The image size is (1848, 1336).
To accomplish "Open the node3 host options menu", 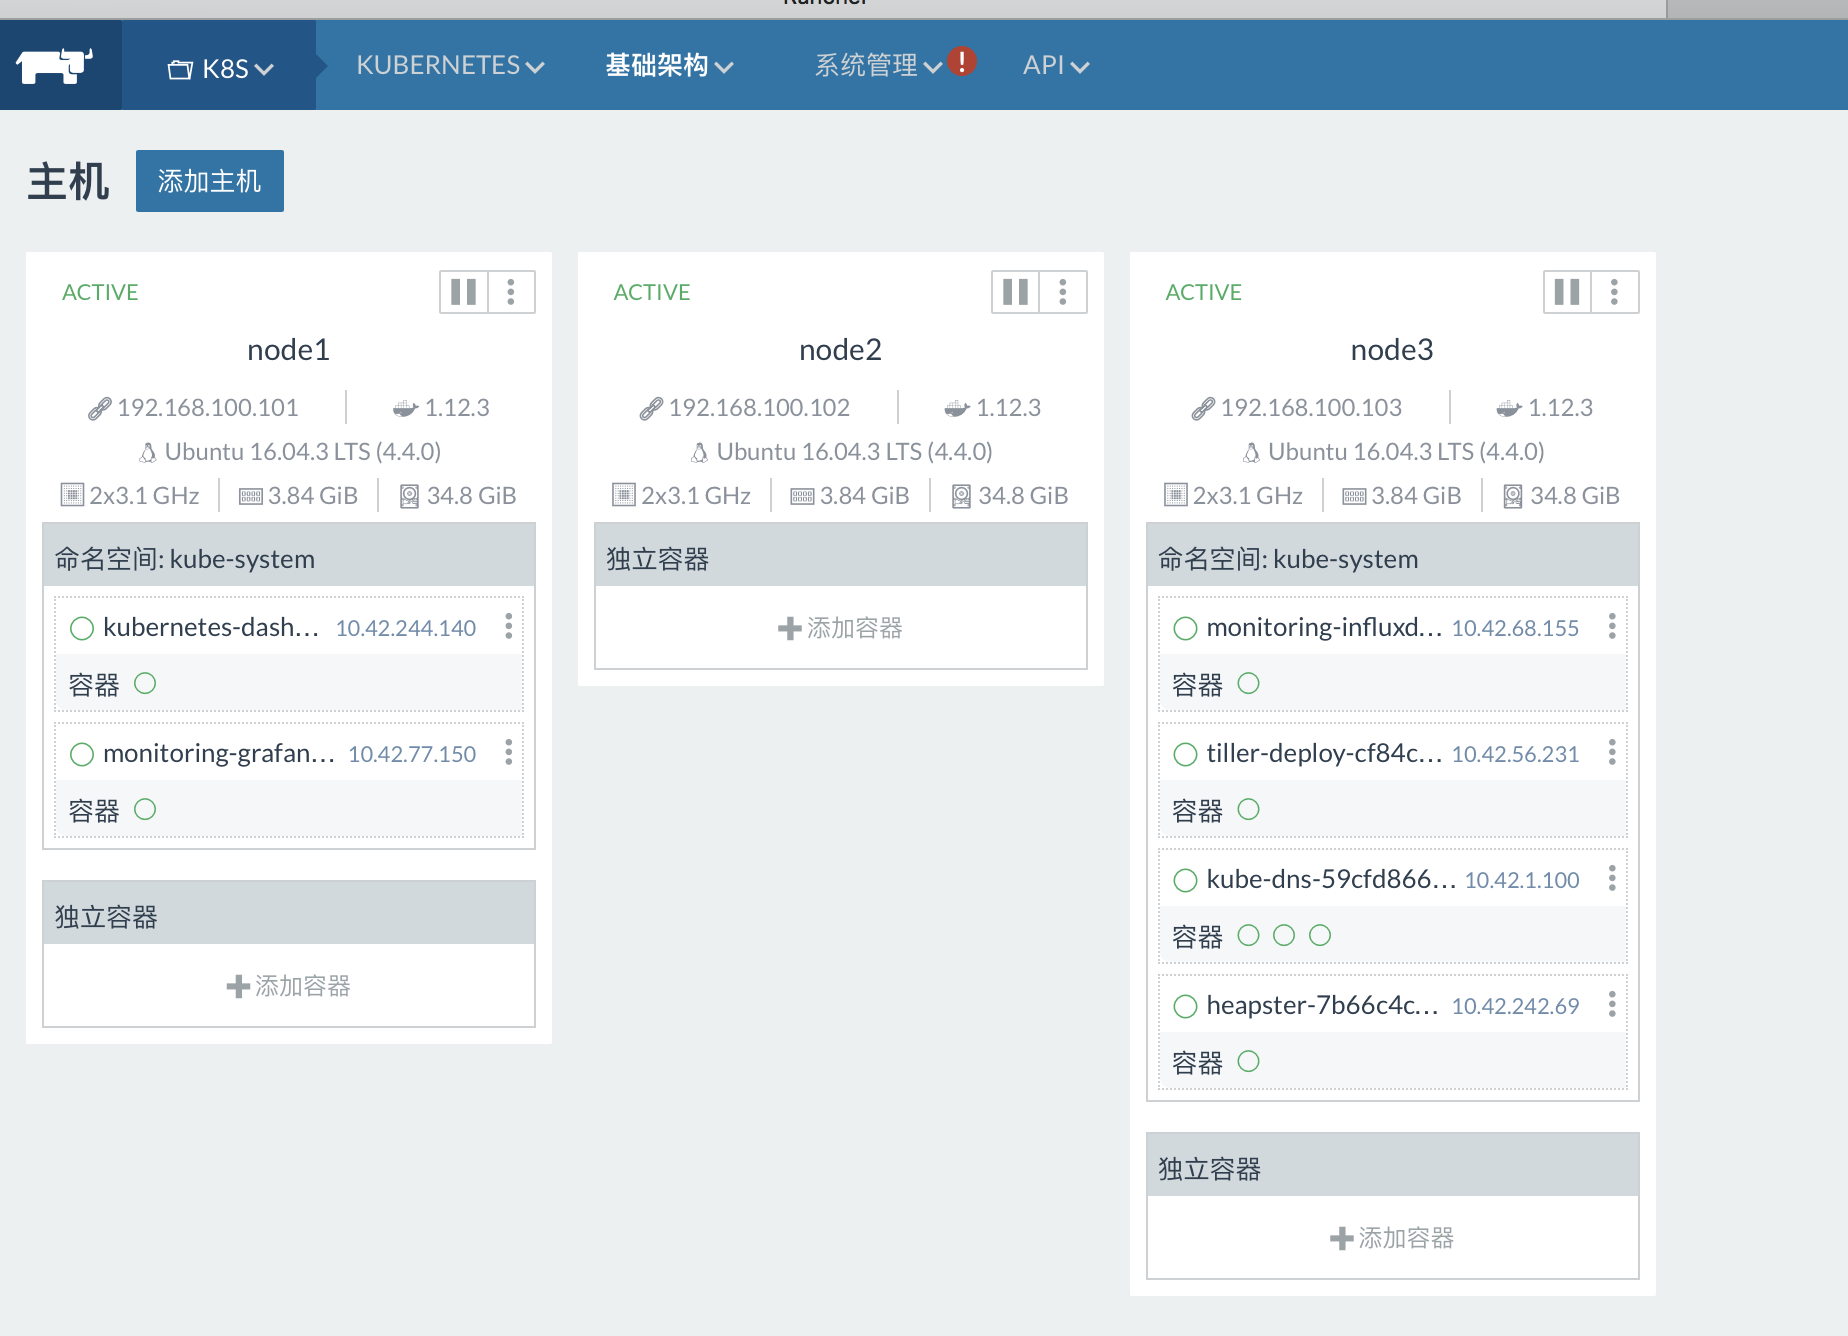I will pos(1613,292).
